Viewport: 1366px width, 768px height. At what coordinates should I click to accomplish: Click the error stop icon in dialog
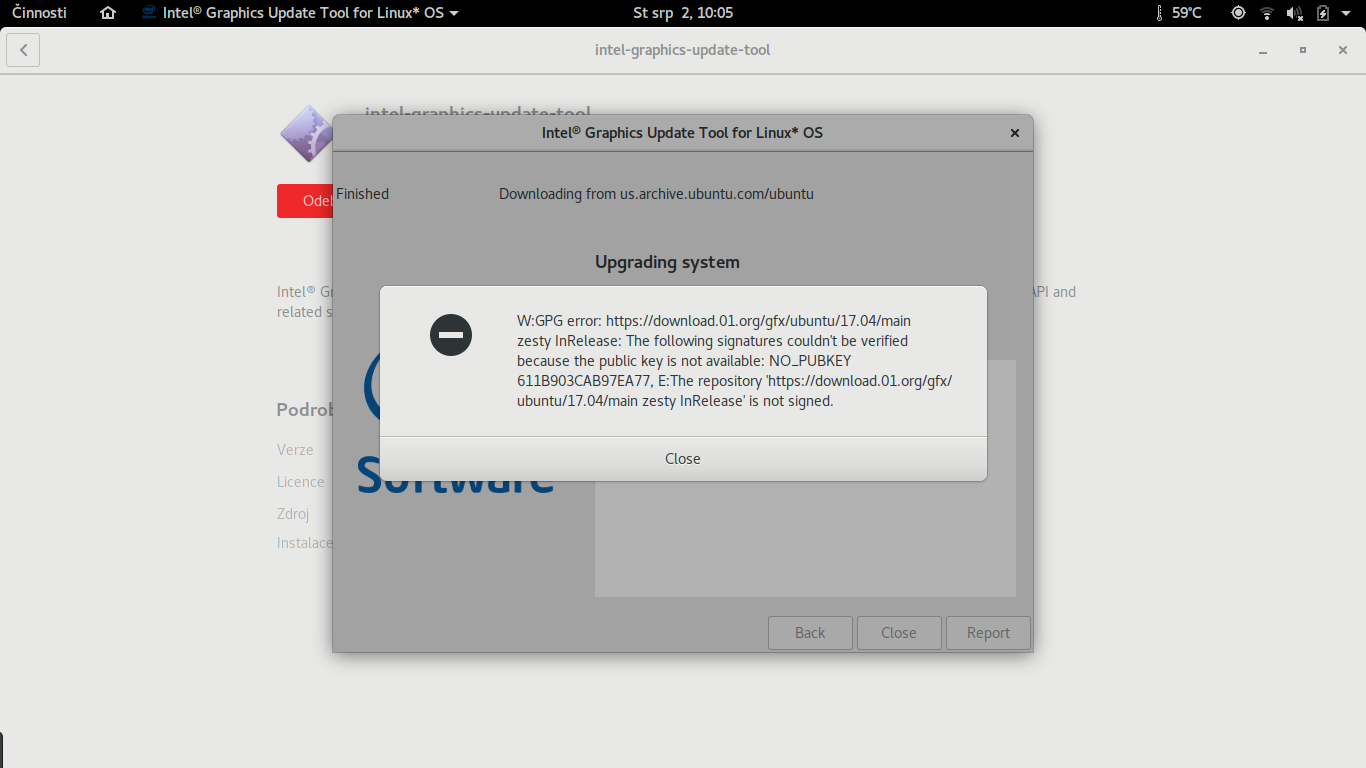pos(451,334)
